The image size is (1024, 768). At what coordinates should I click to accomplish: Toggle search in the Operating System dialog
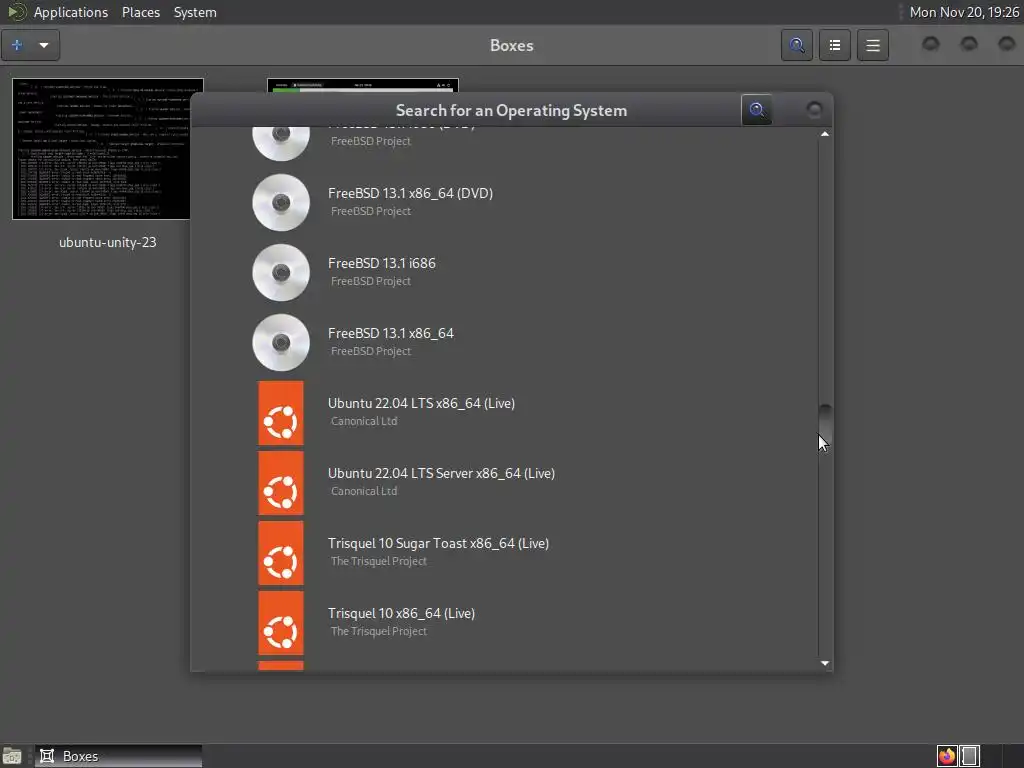click(x=757, y=110)
